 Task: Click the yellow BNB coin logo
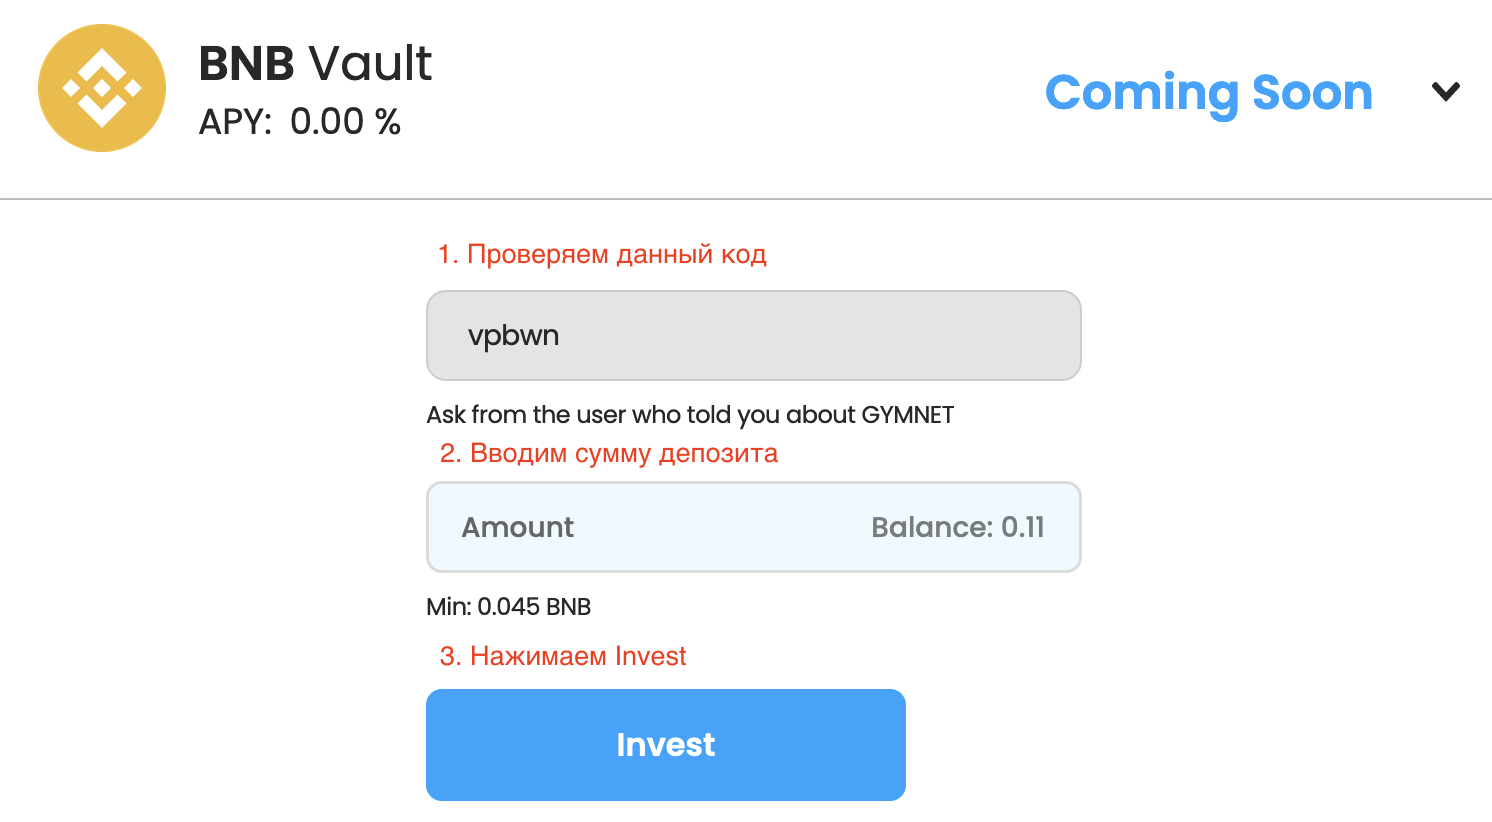[x=102, y=88]
